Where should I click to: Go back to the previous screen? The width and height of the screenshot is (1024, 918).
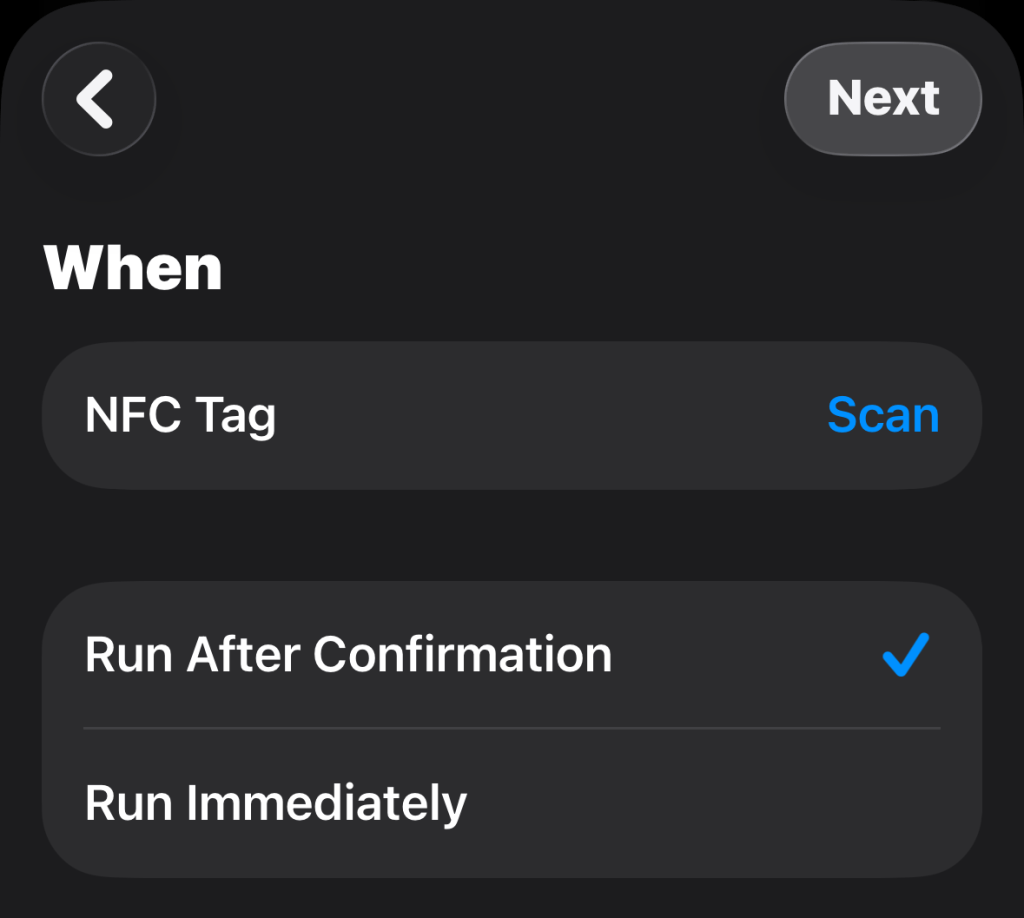pyautogui.click(x=98, y=99)
